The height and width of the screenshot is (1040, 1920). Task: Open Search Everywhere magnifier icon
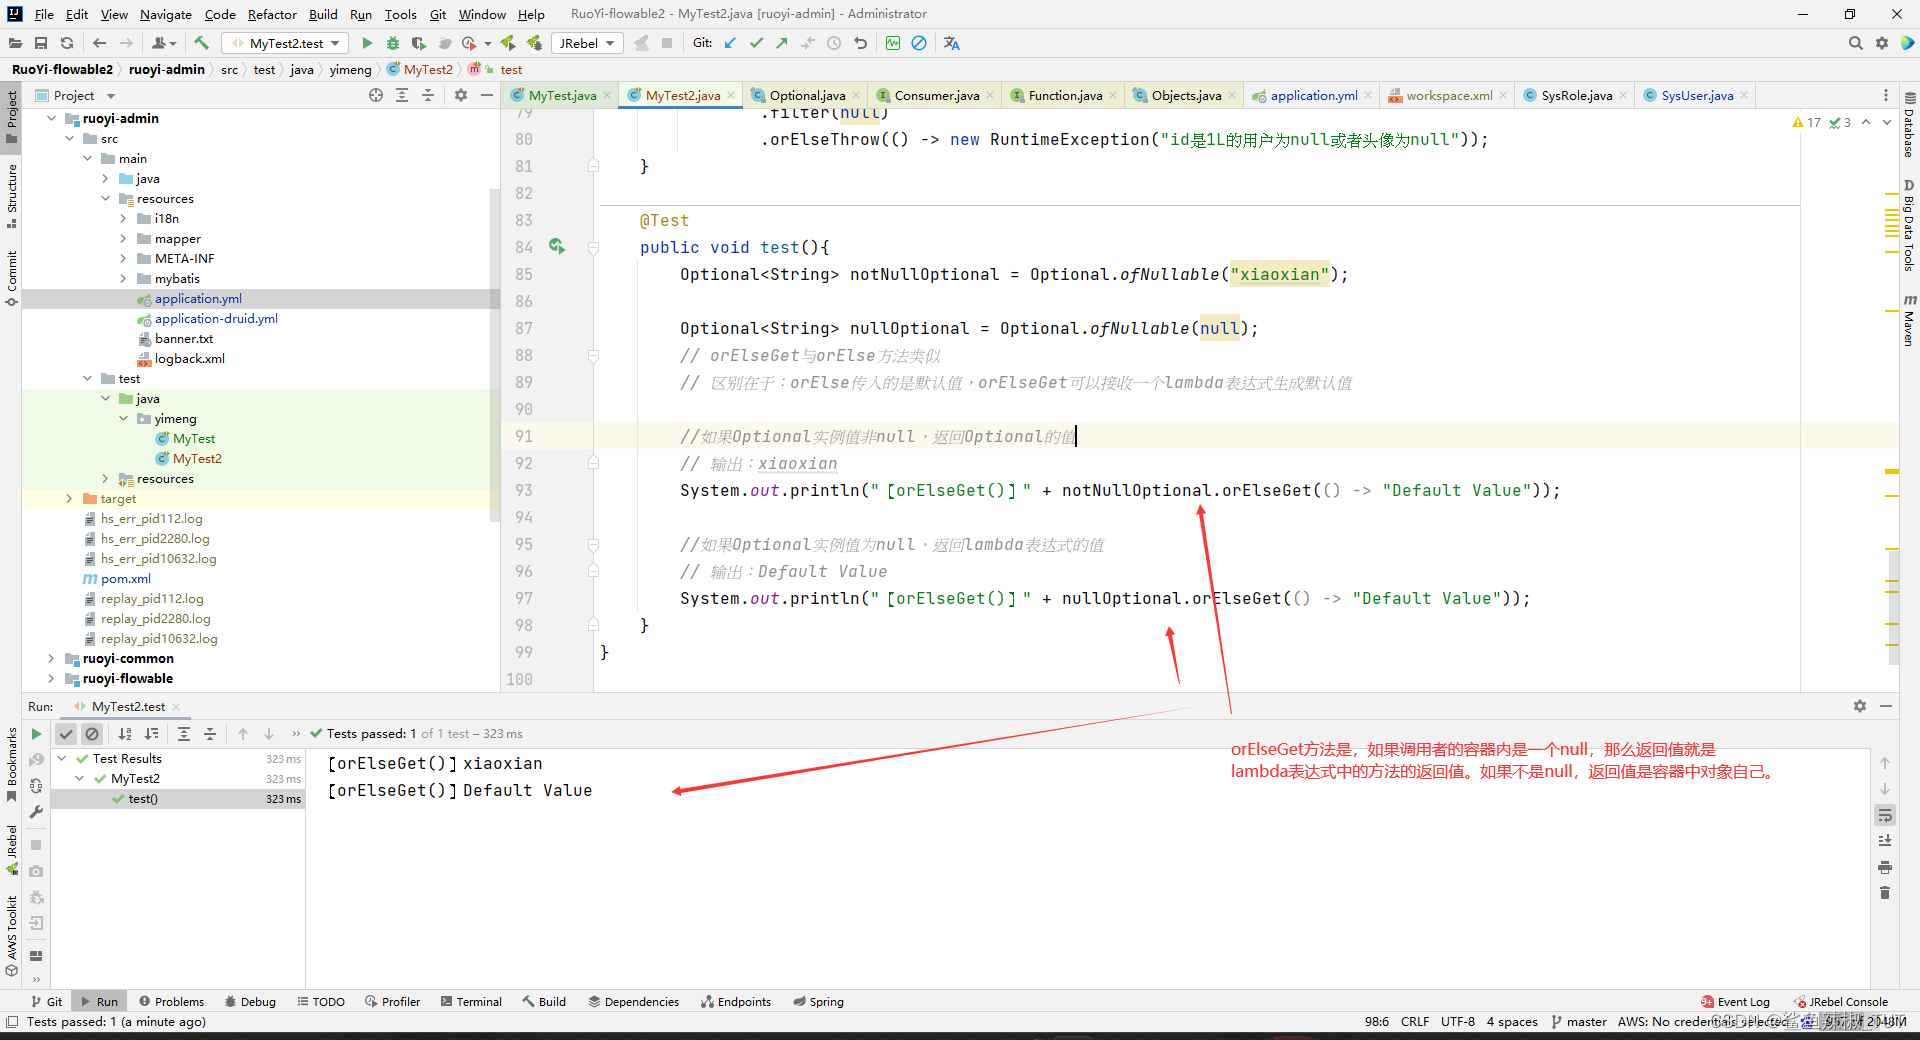[x=1856, y=43]
